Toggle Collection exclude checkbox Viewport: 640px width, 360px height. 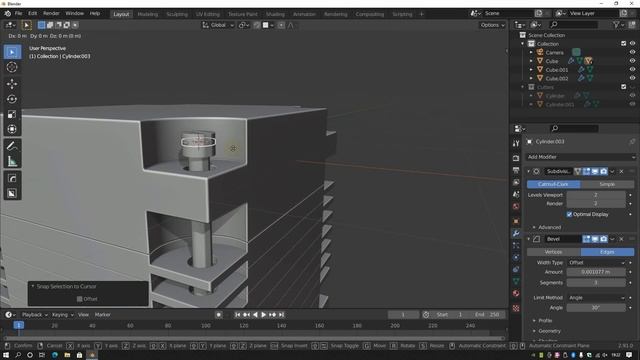point(623,44)
